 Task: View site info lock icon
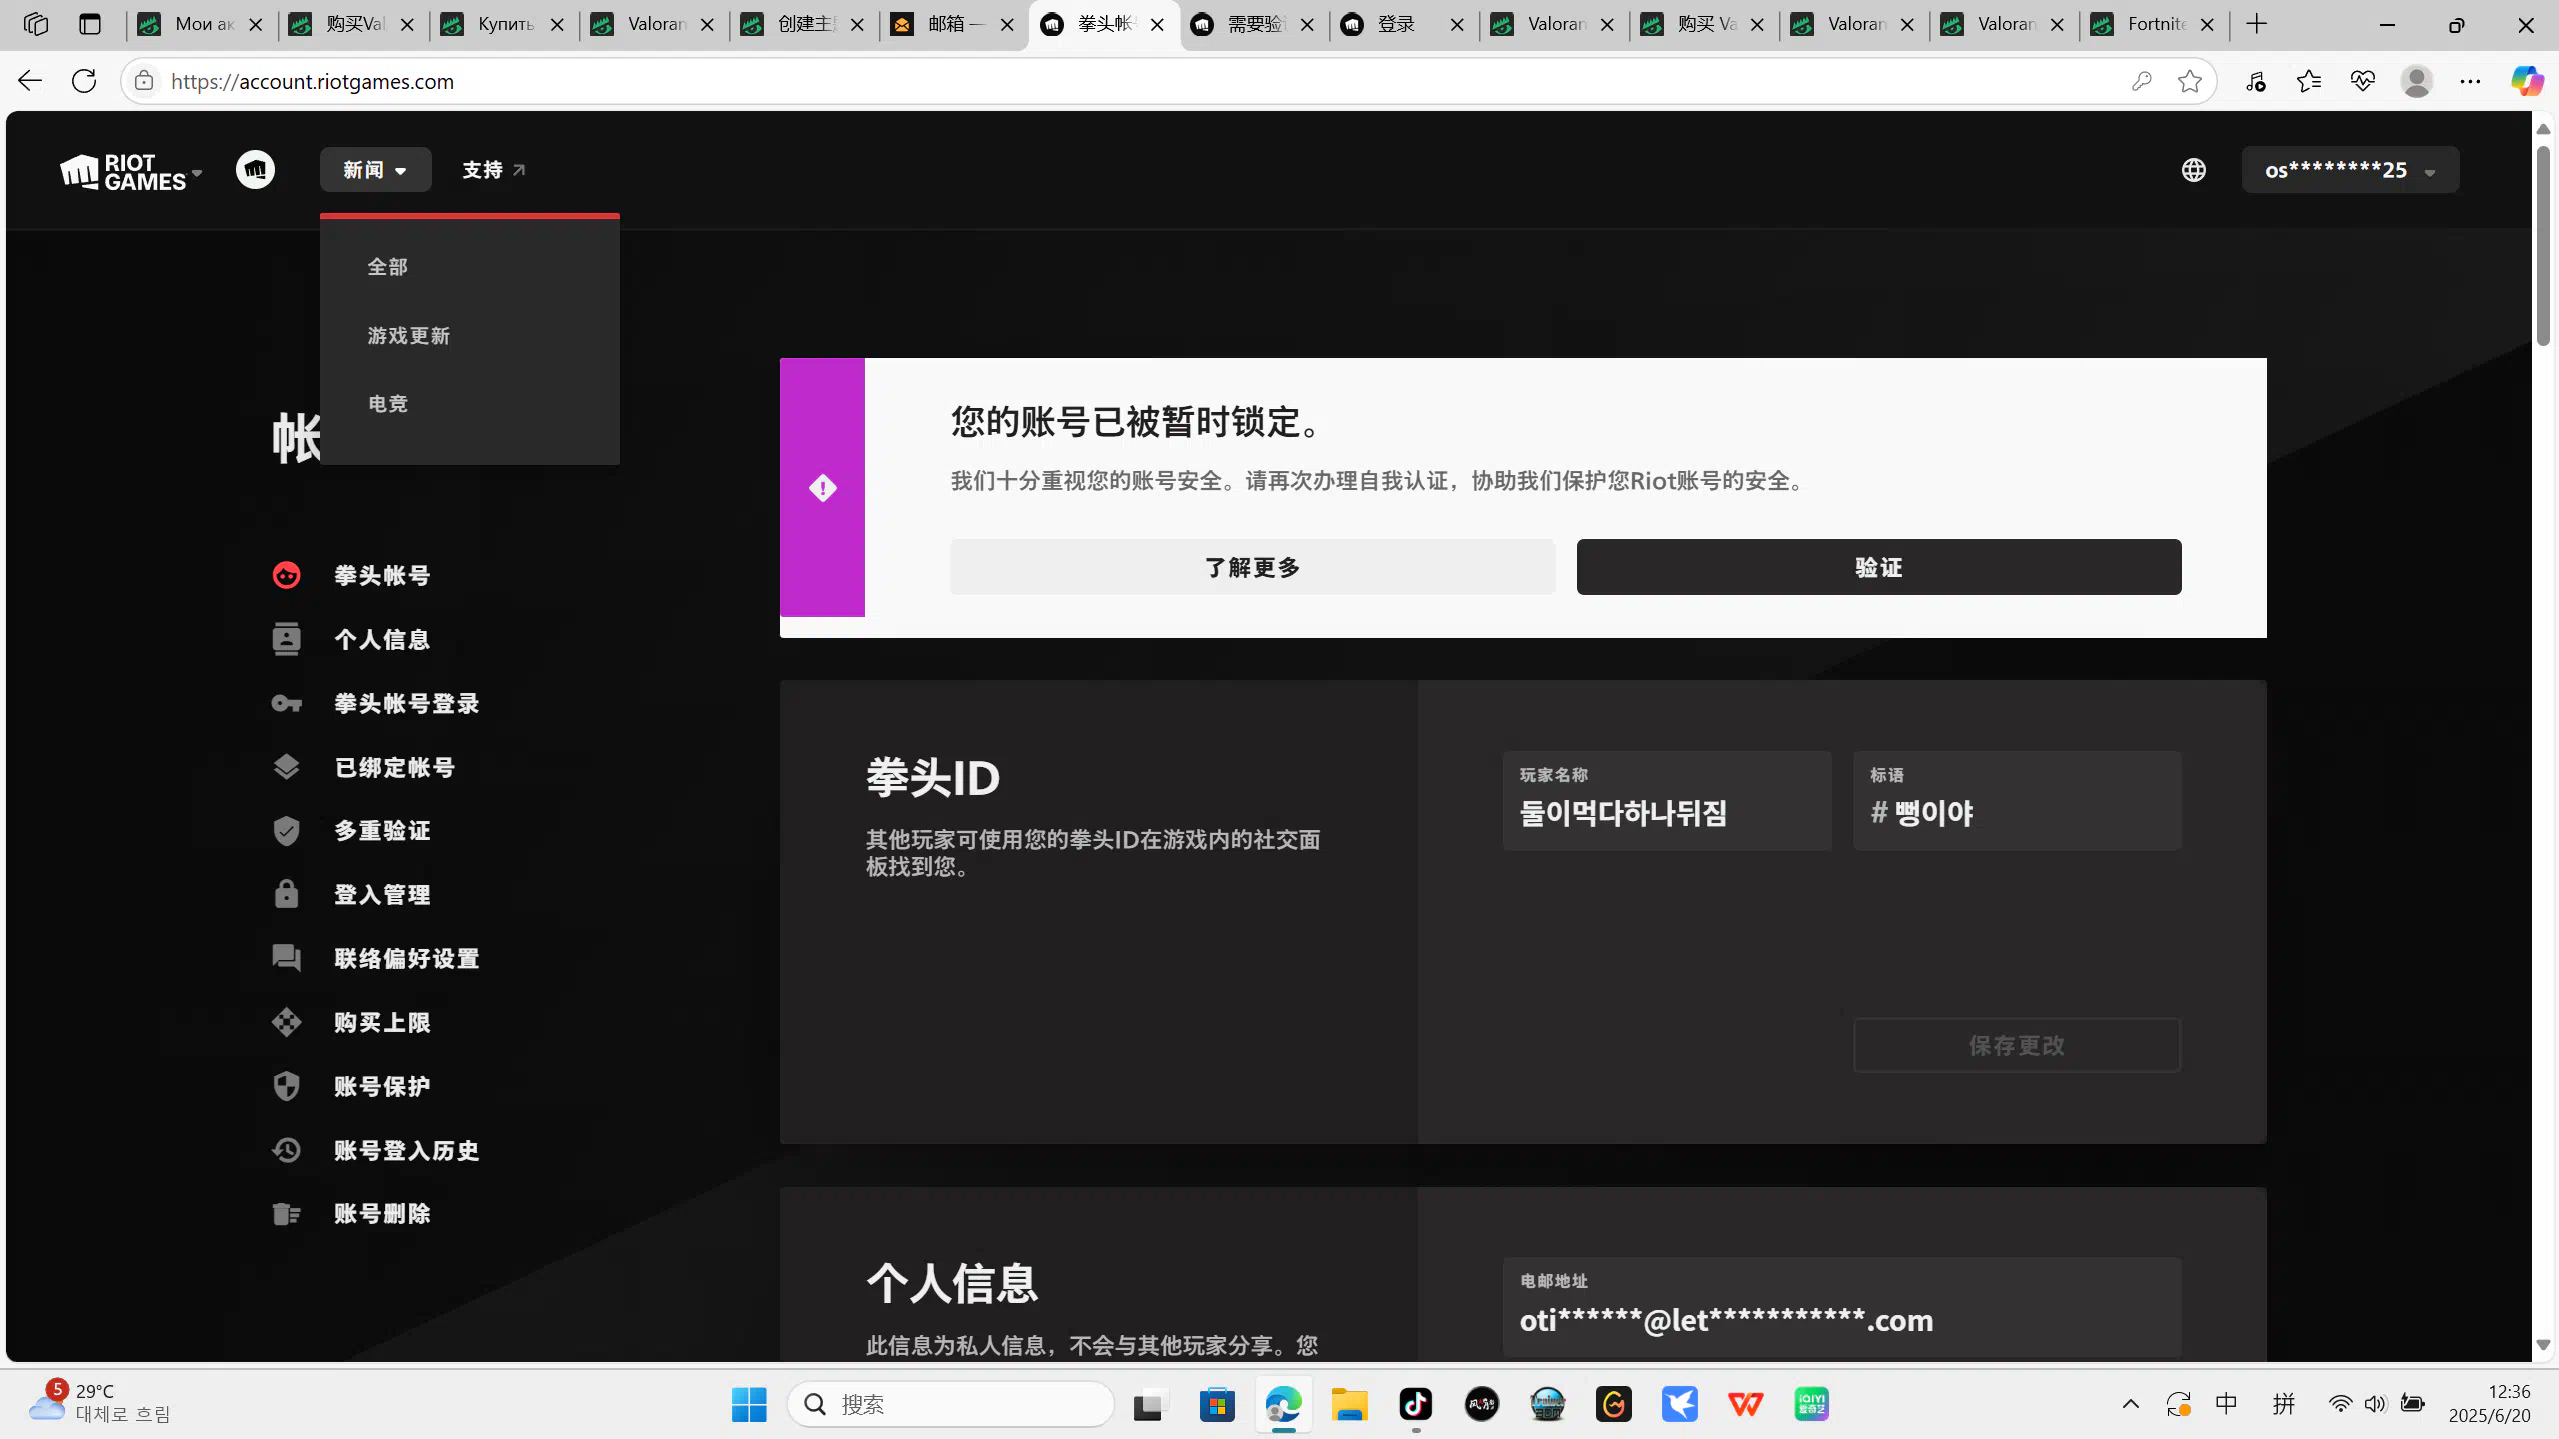click(144, 81)
